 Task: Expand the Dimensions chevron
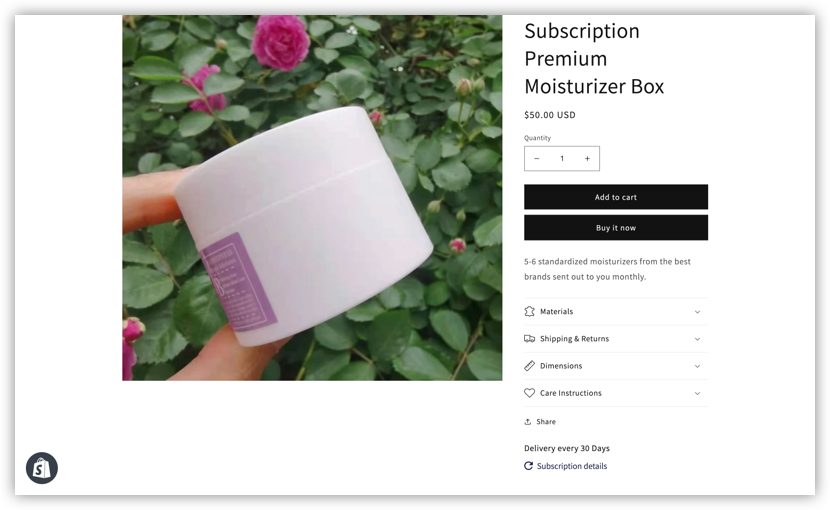[x=697, y=366]
